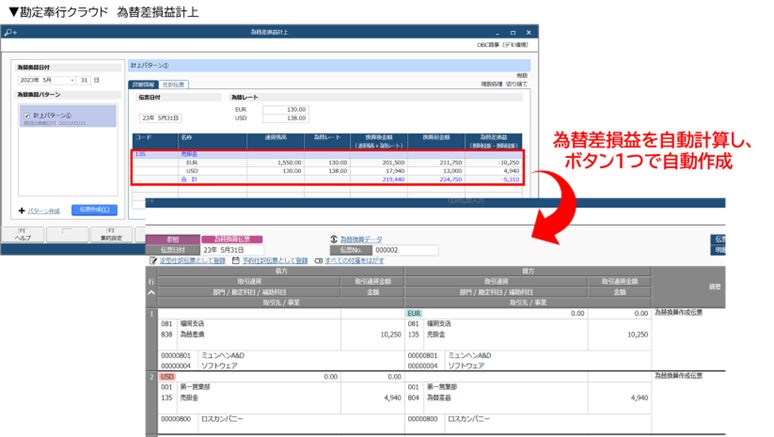The width and height of the screenshot is (774, 437).
Task: Click the 貸方 column header
Action: tap(528, 271)
